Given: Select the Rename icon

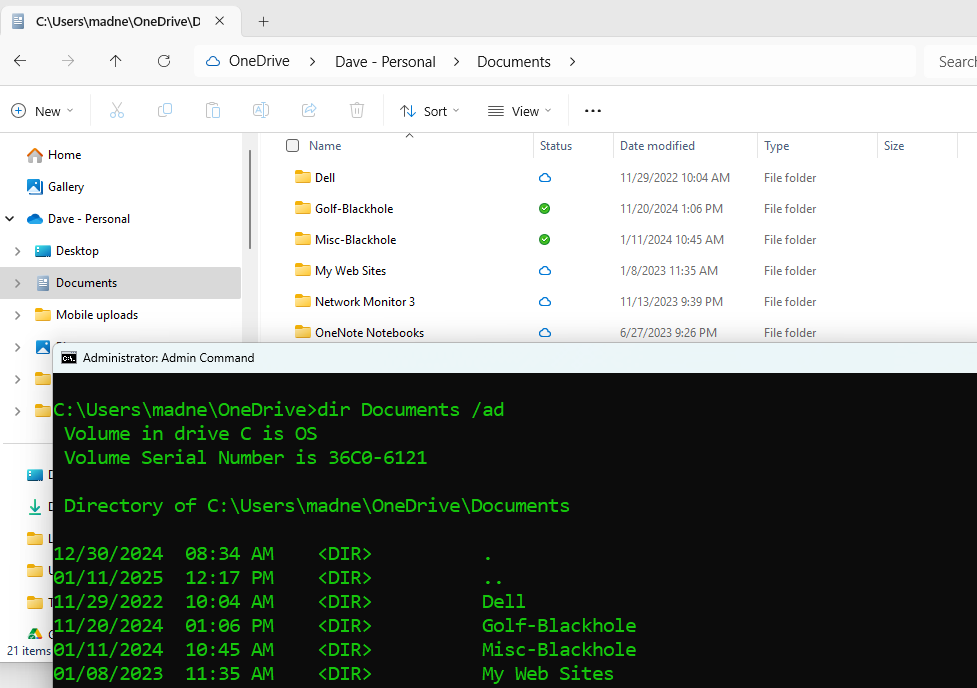Looking at the screenshot, I should (x=260, y=110).
